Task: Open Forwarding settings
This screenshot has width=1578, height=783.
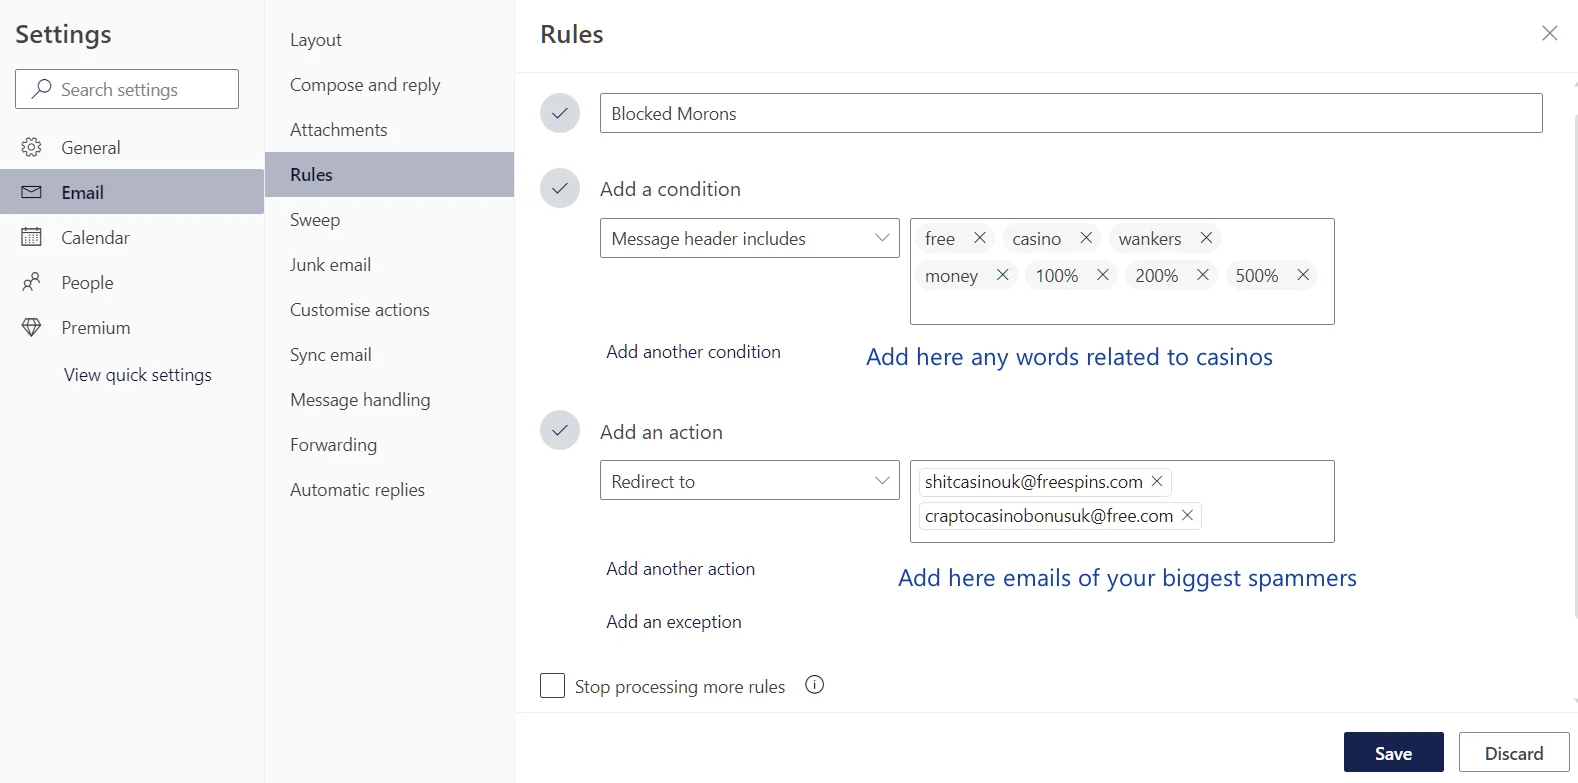Action: point(390,445)
